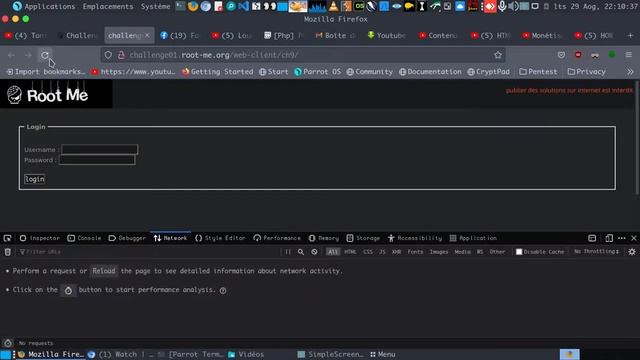The height and width of the screenshot is (360, 640).
Task: Focus the Password field
Action: point(97,160)
